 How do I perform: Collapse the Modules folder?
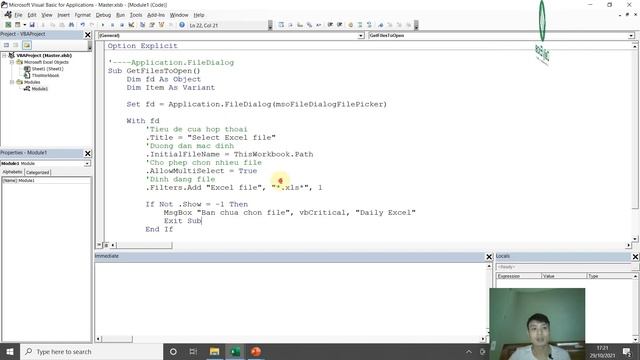(12, 82)
